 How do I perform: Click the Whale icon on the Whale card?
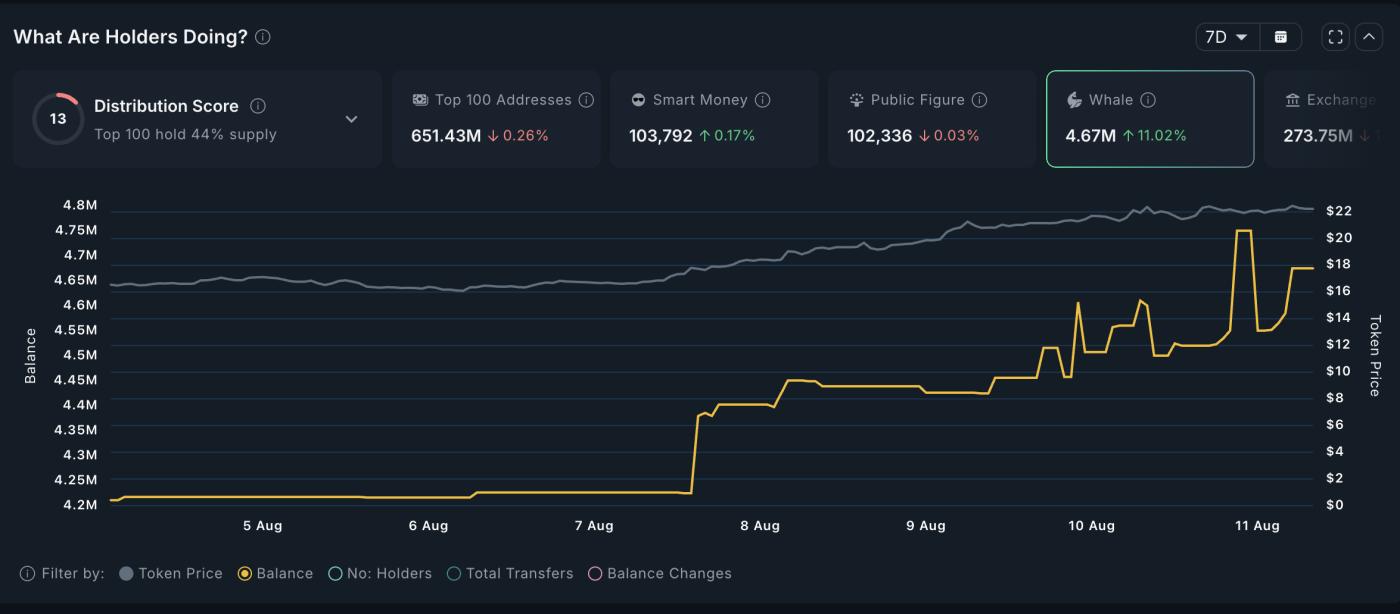pos(1073,100)
